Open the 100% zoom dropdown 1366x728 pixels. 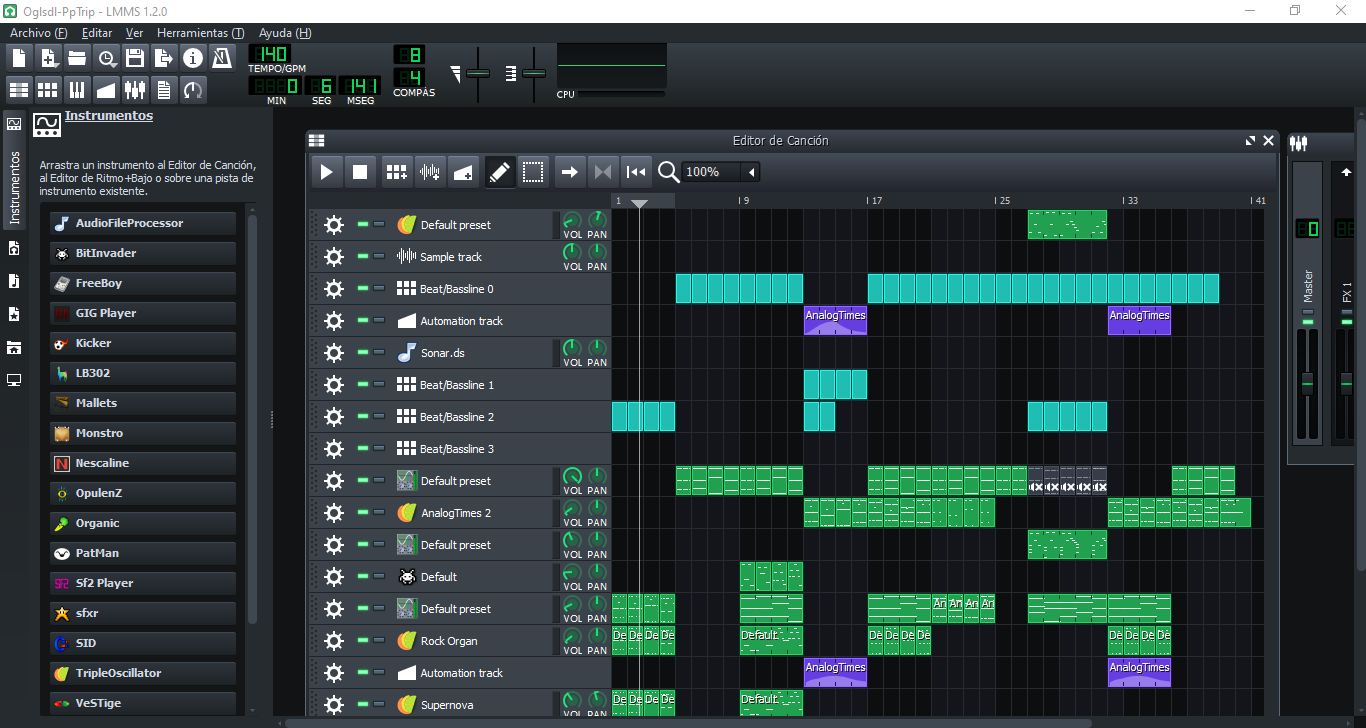coord(721,172)
